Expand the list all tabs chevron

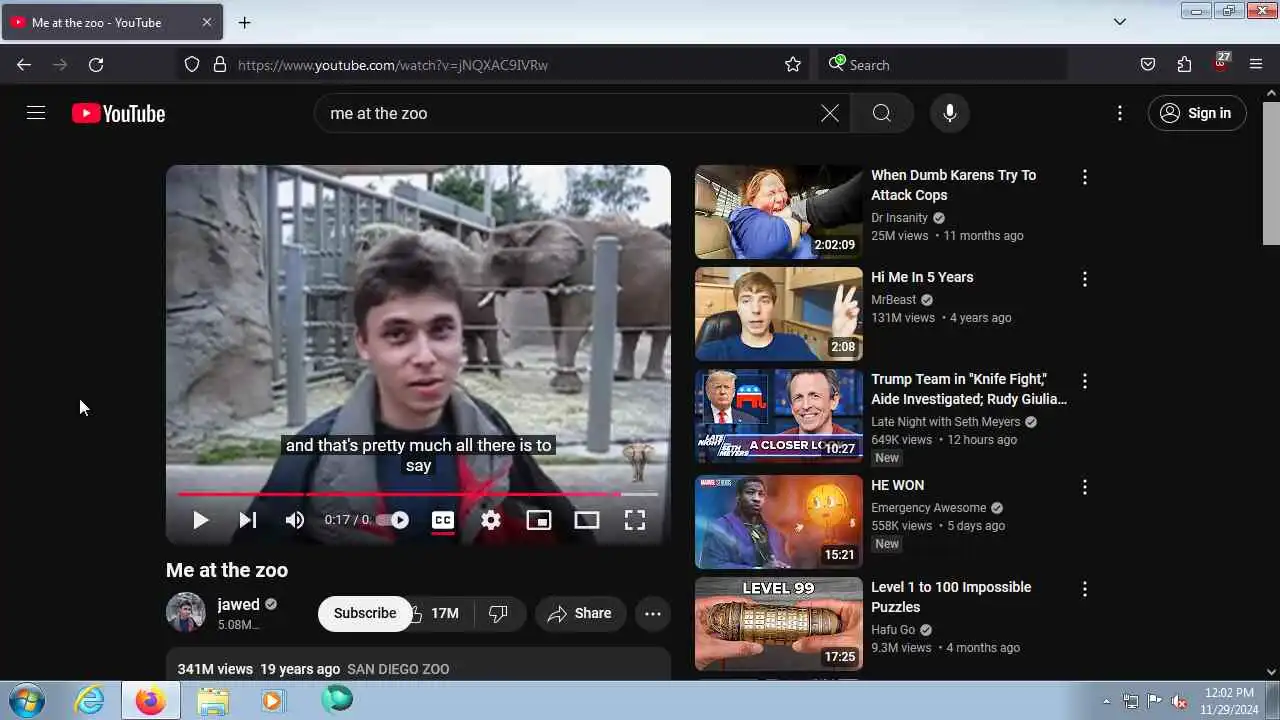coord(1120,22)
